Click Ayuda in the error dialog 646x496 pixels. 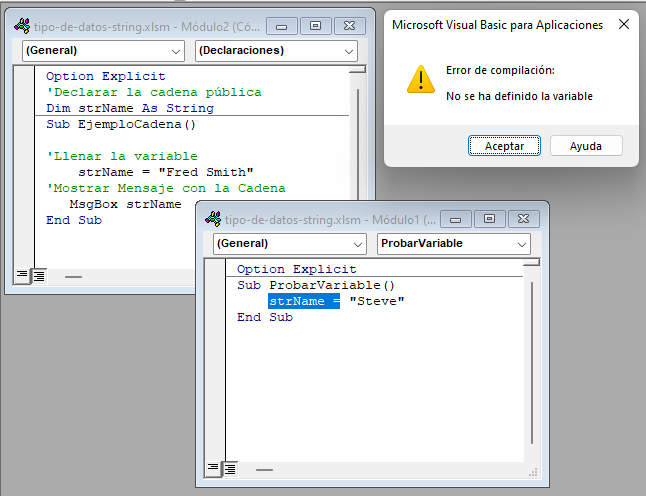point(585,146)
